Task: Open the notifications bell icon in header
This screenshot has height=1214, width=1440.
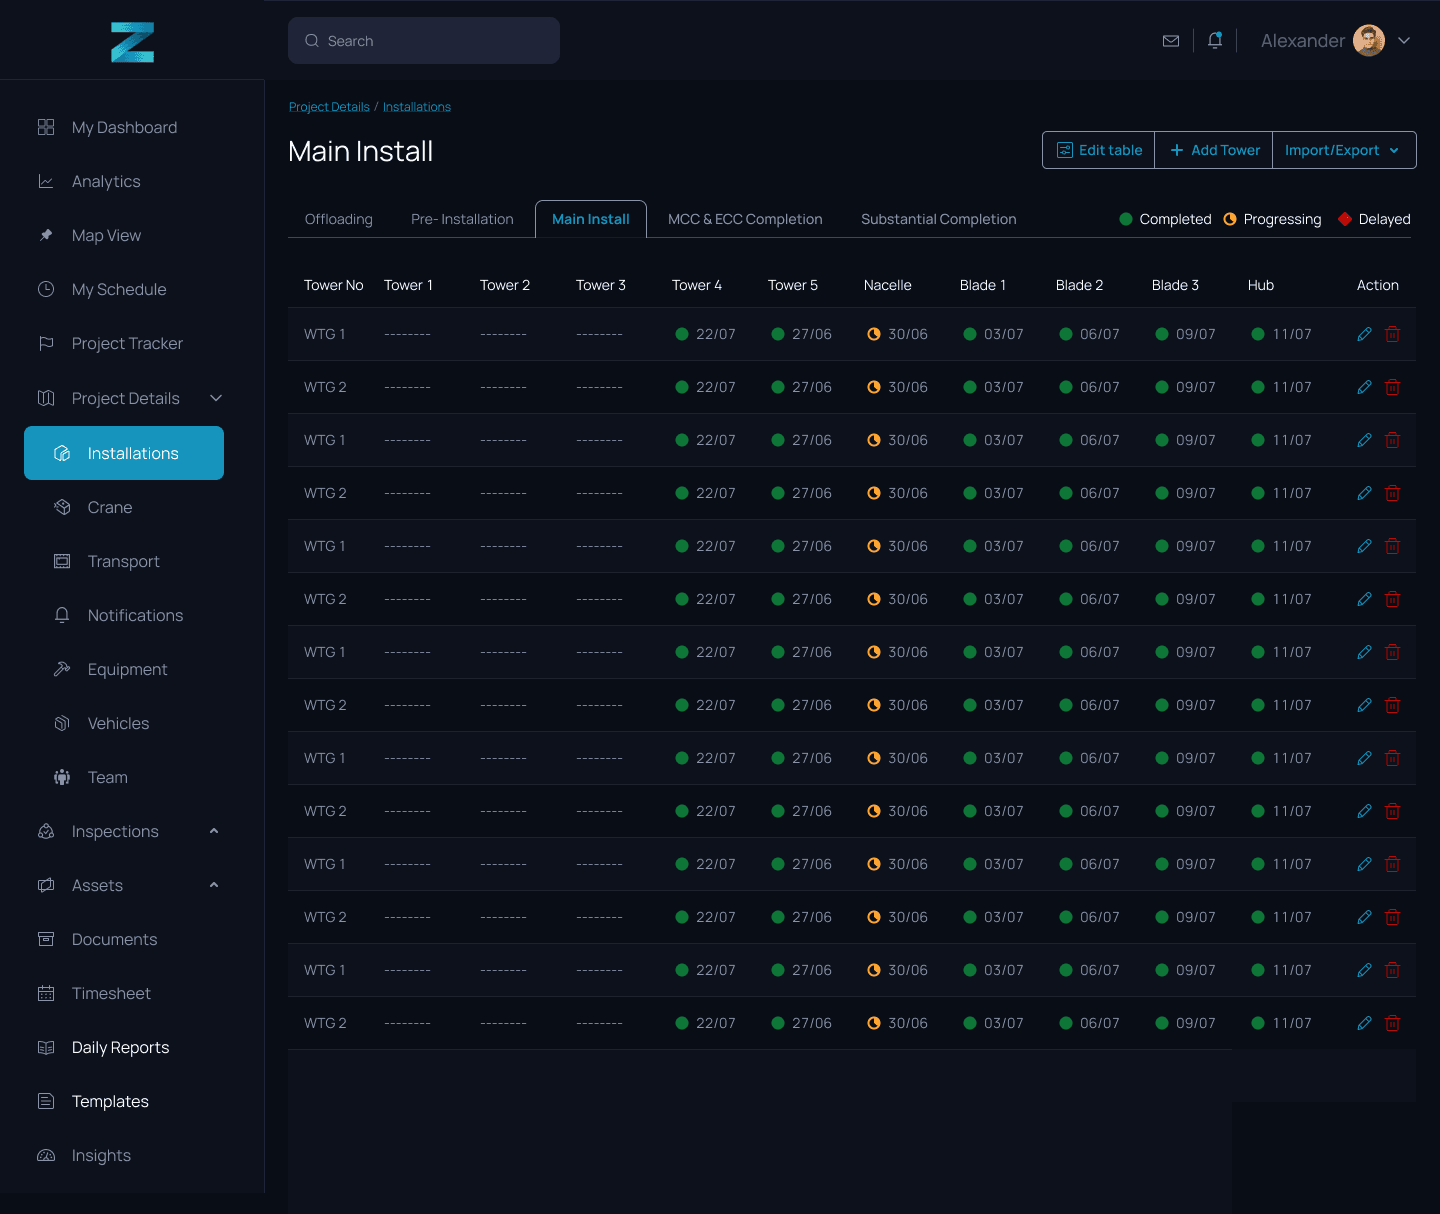Action: point(1215,40)
